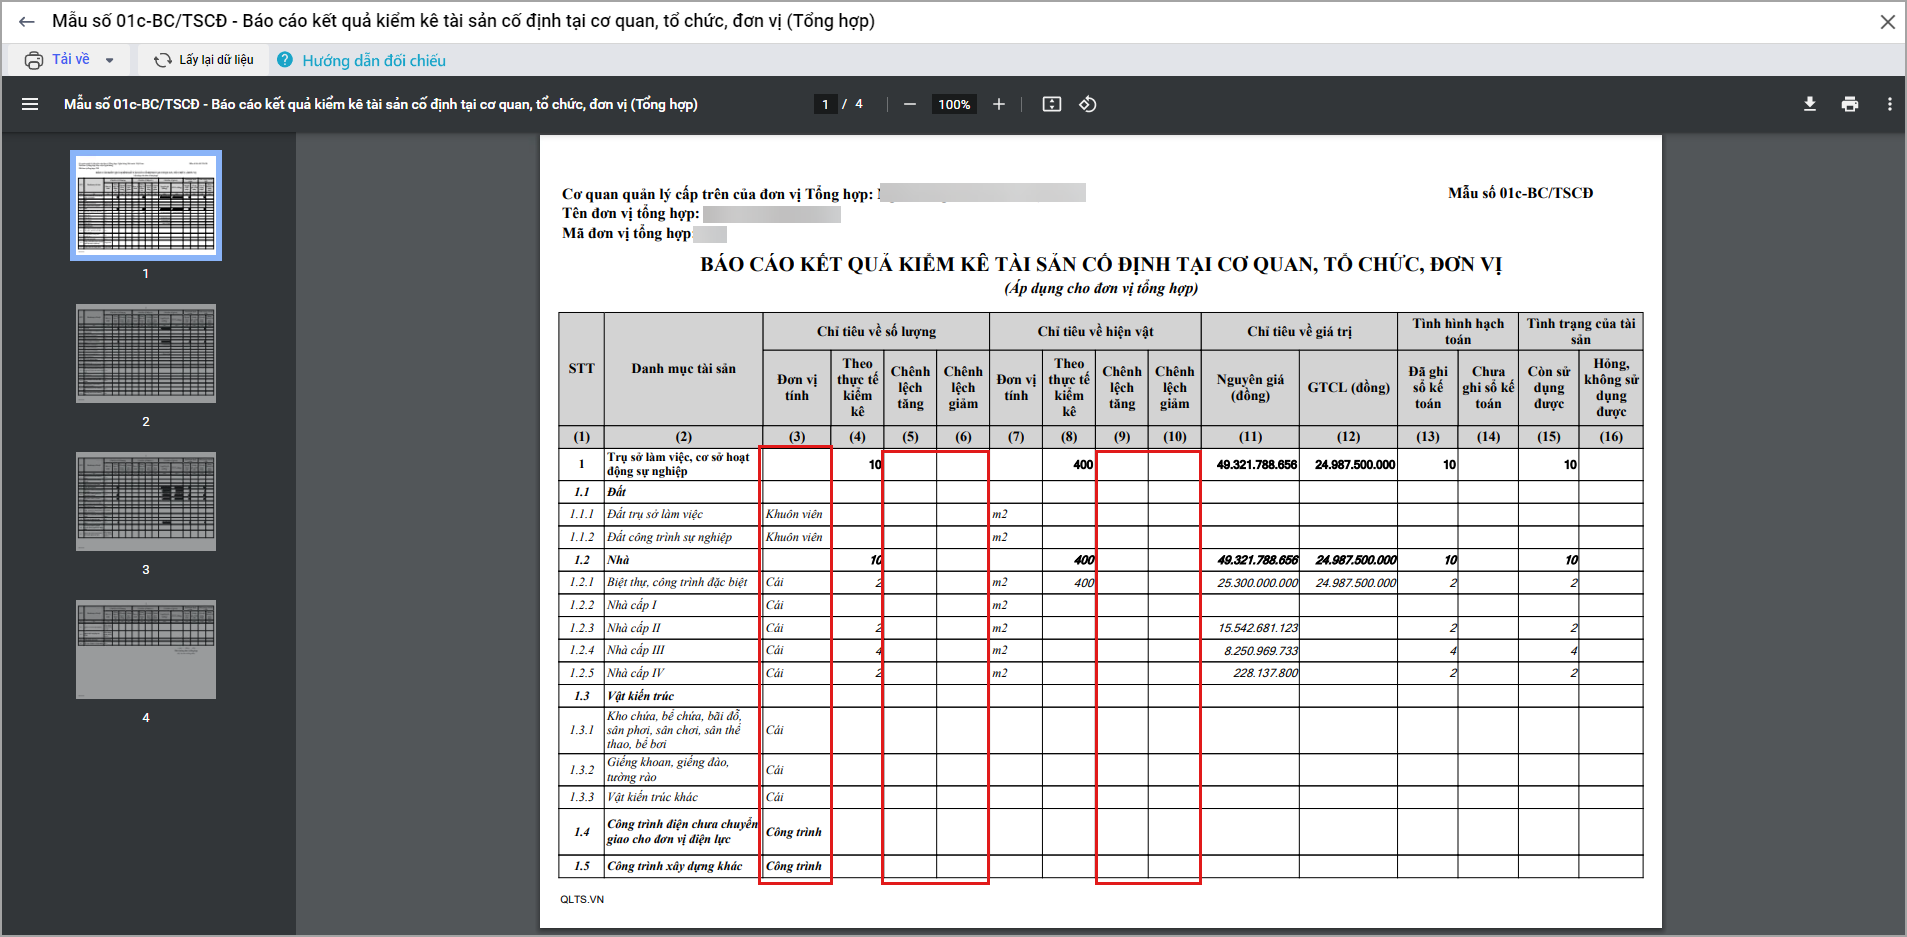Click the back arrow icon
This screenshot has height=937, width=1907.
click(27, 21)
